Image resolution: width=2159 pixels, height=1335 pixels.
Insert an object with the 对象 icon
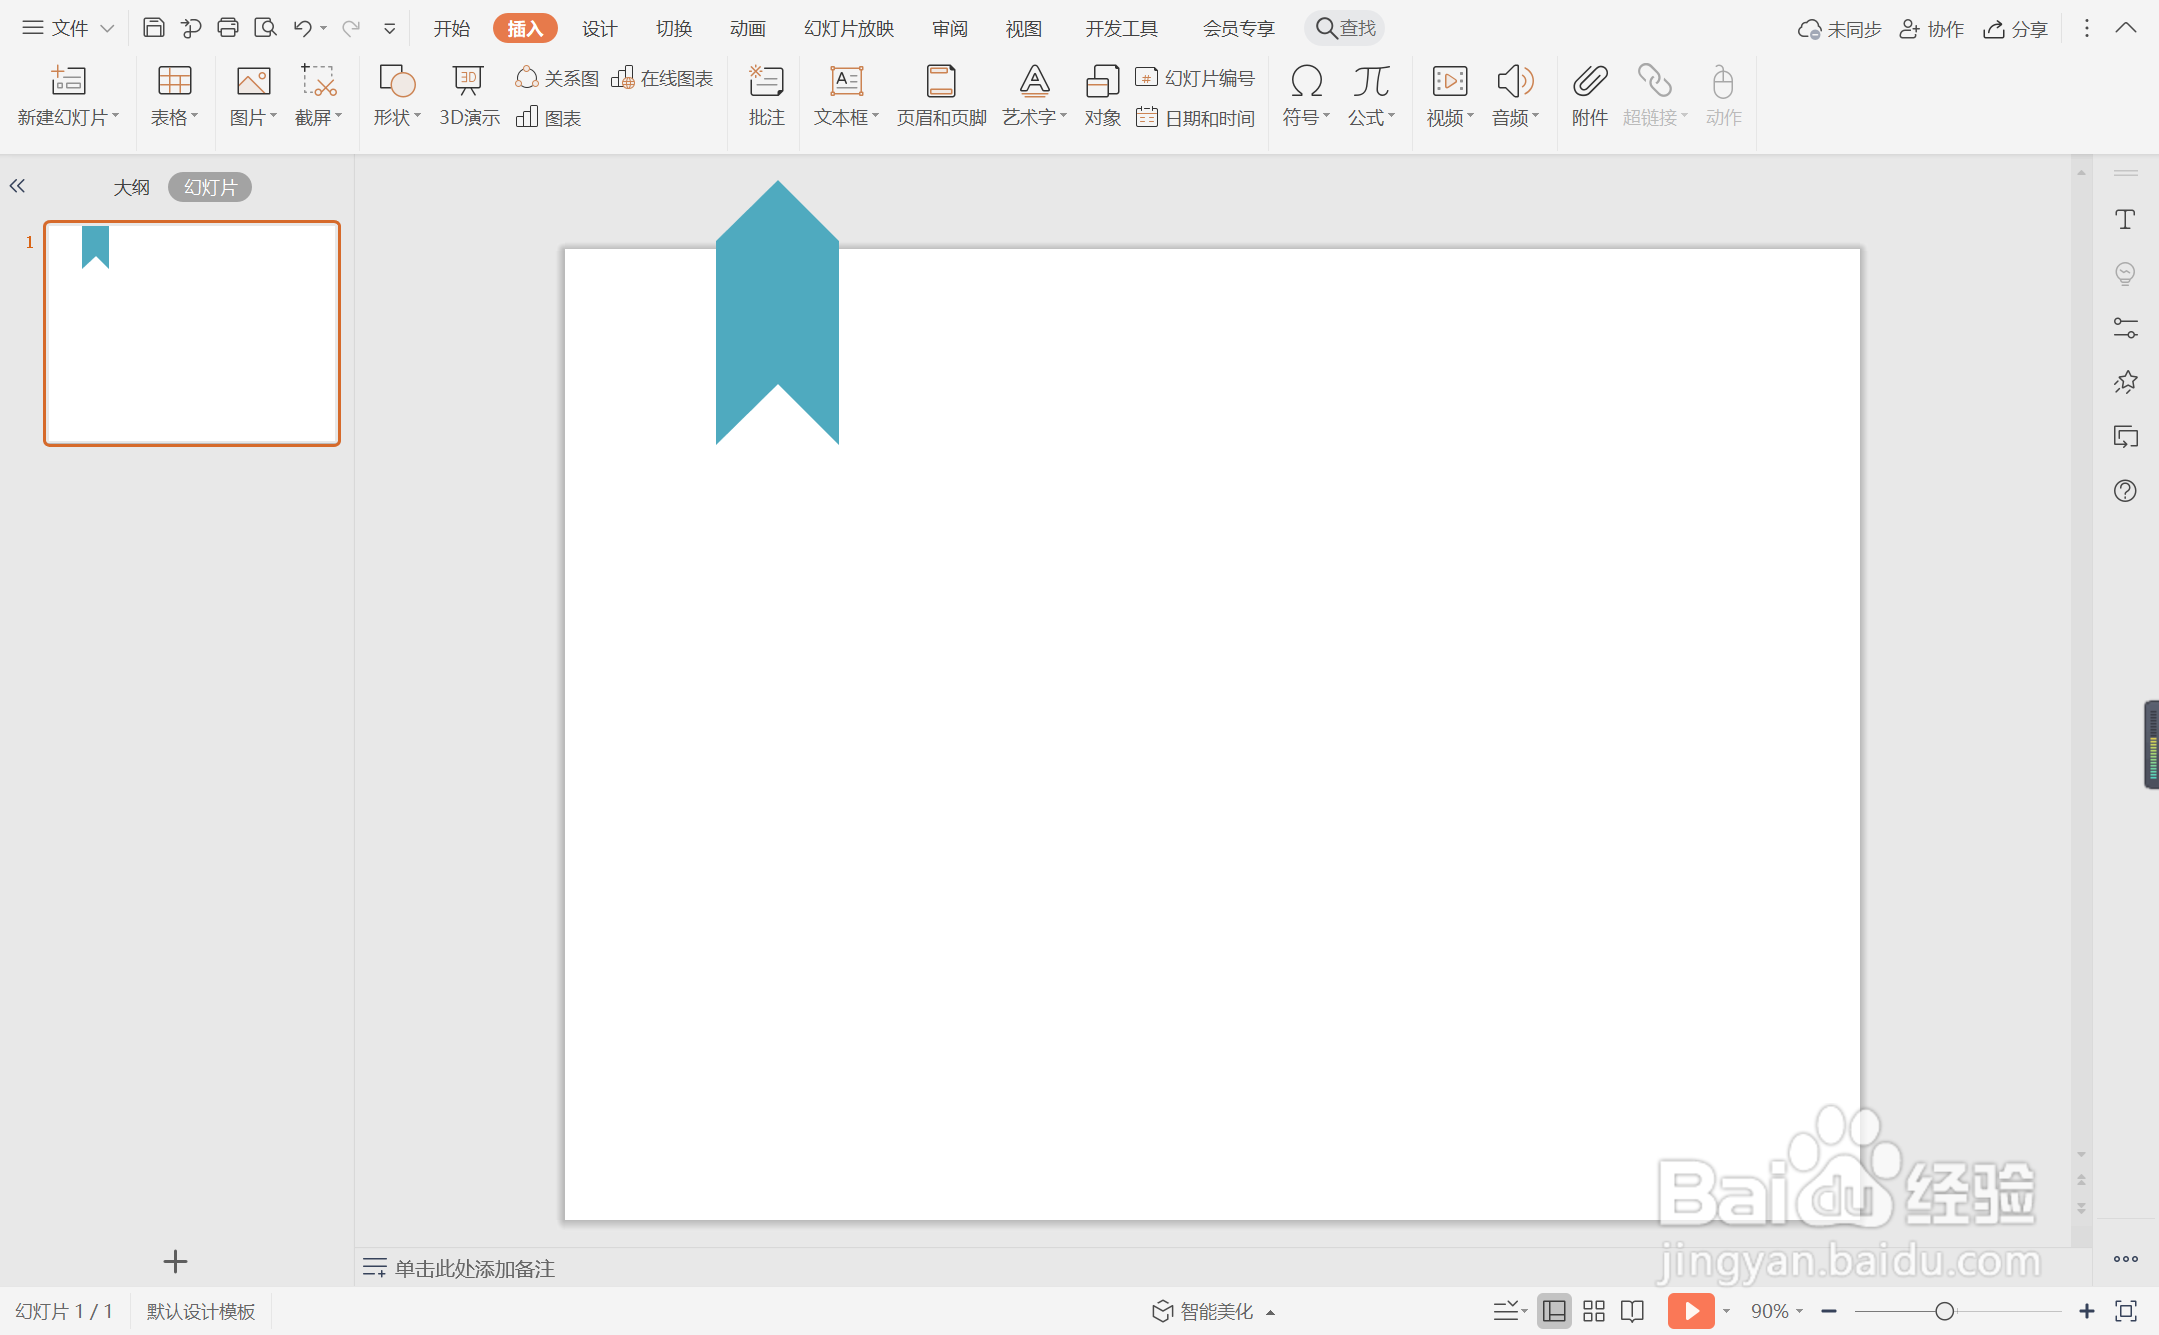(1102, 81)
